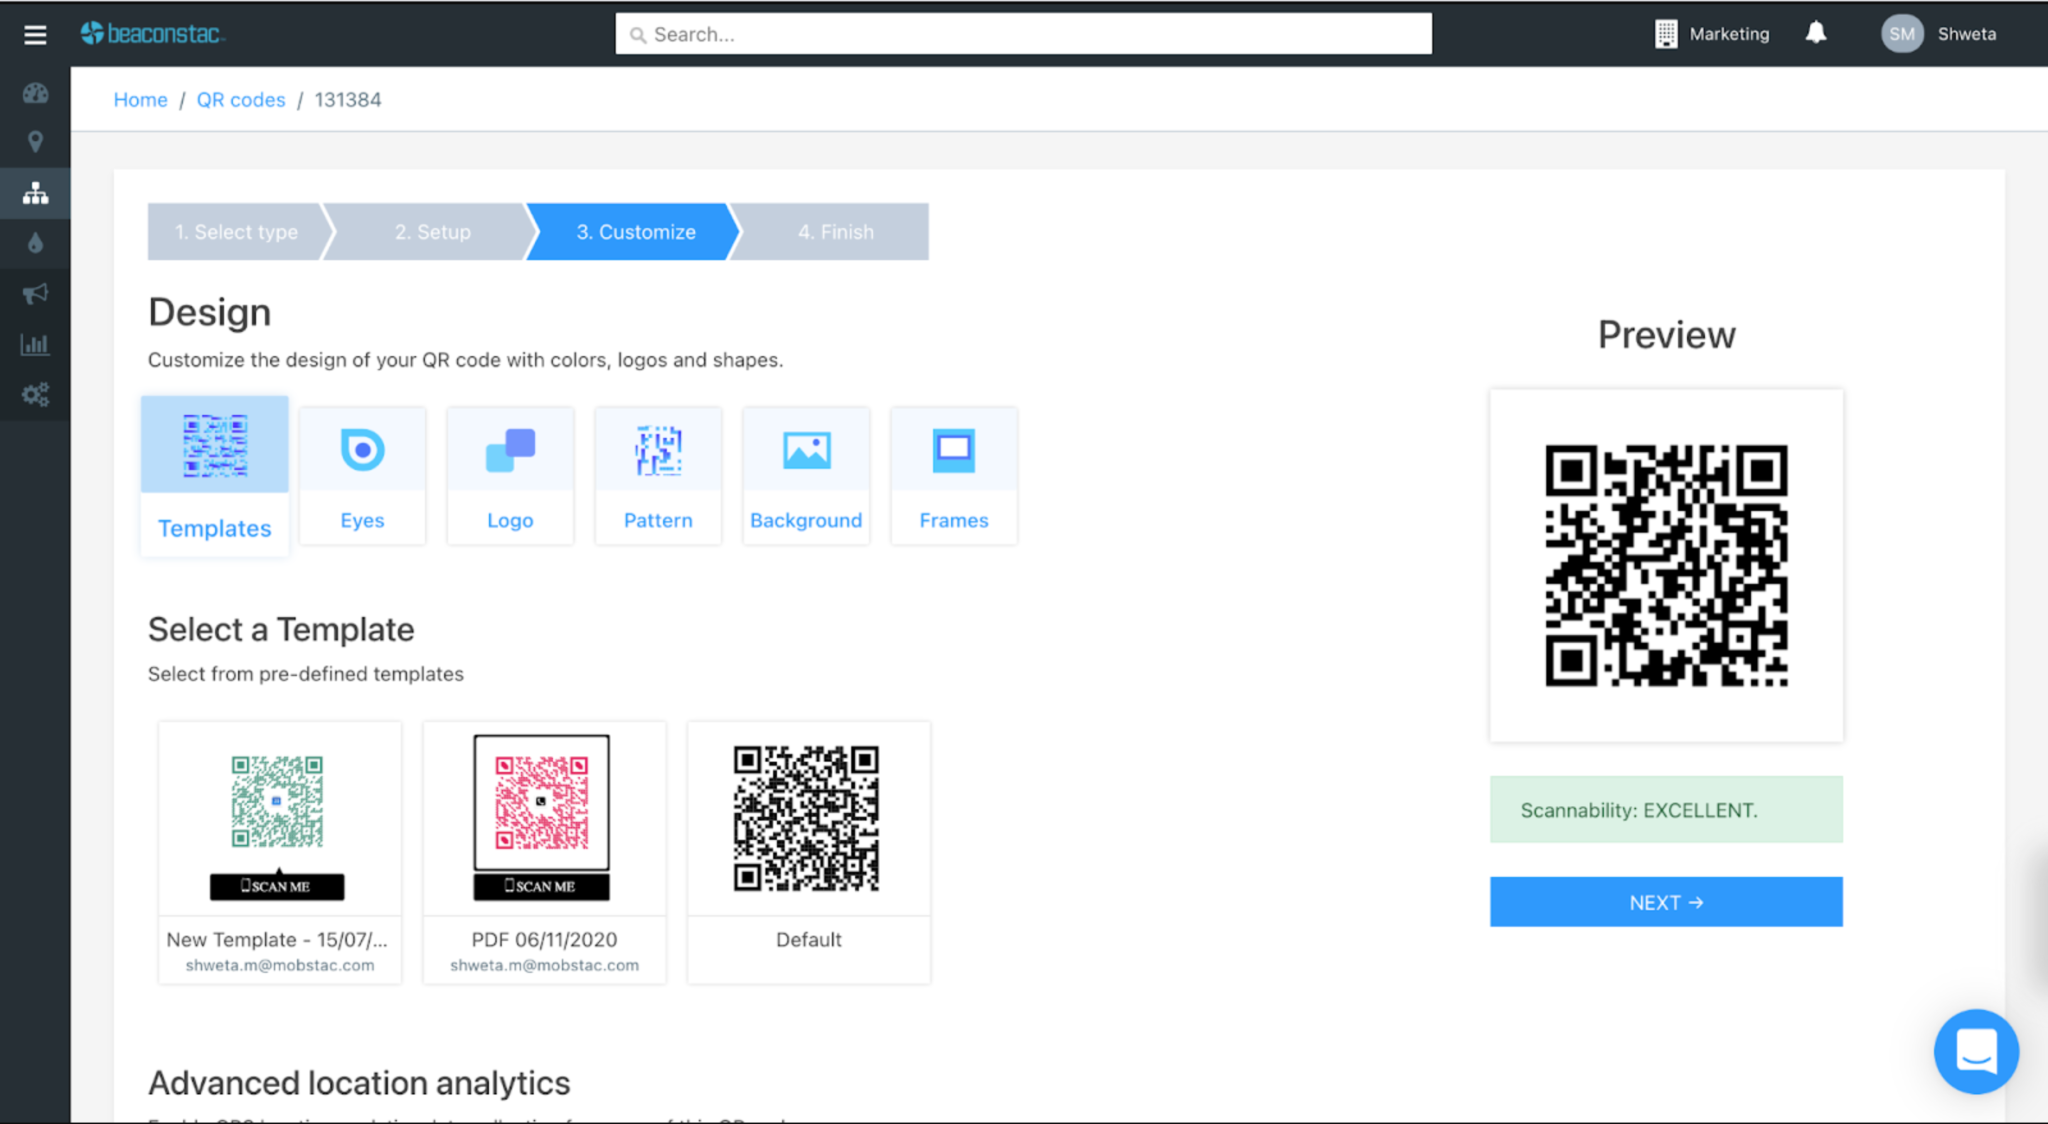
Task: Click the notification bell icon
Action: [1816, 33]
